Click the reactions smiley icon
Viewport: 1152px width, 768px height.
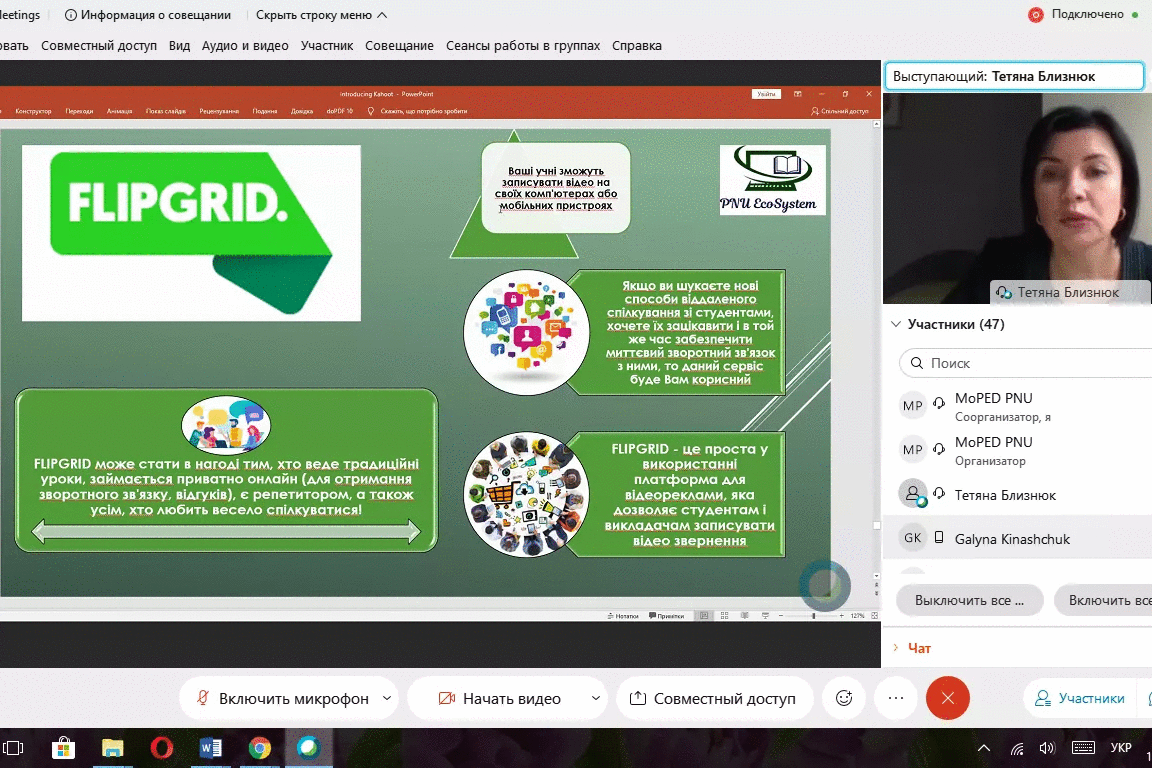[844, 698]
